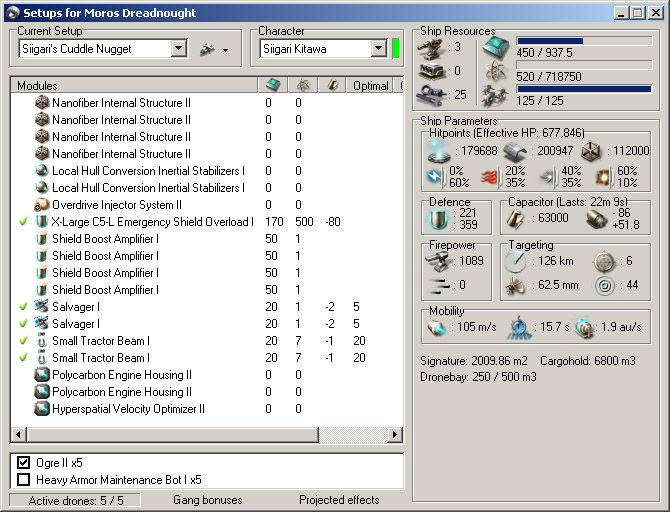Click the first Nanofiber Internal Structure II icon
Viewport: 670px width, 512px height.
click(42, 103)
